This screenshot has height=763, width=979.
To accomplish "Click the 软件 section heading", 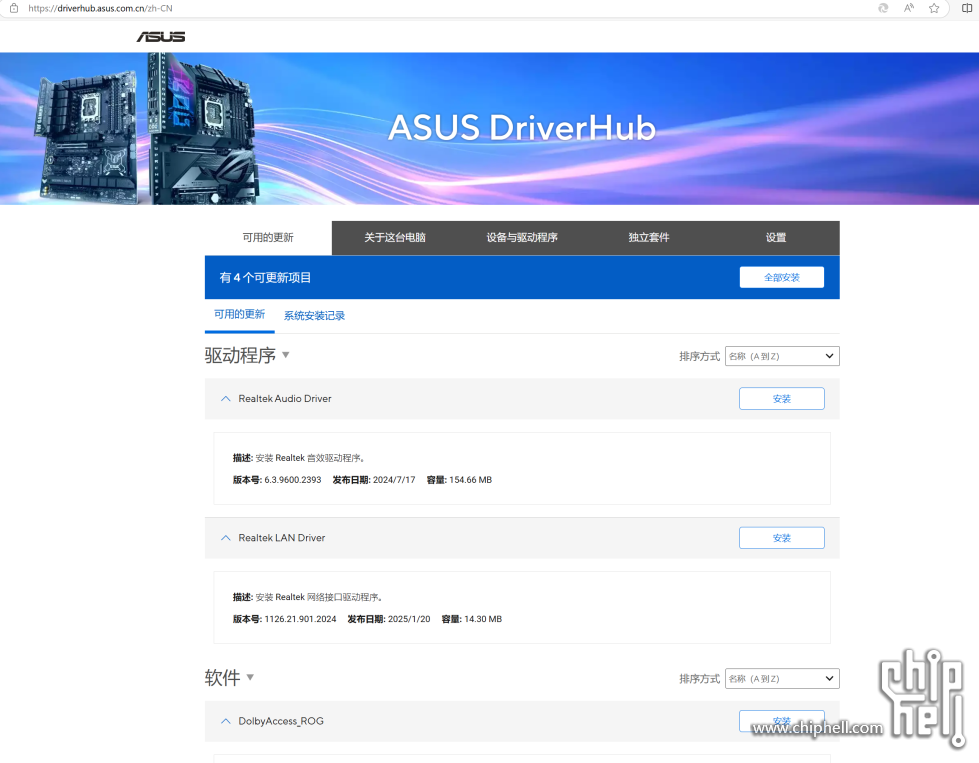I will pyautogui.click(x=223, y=677).
